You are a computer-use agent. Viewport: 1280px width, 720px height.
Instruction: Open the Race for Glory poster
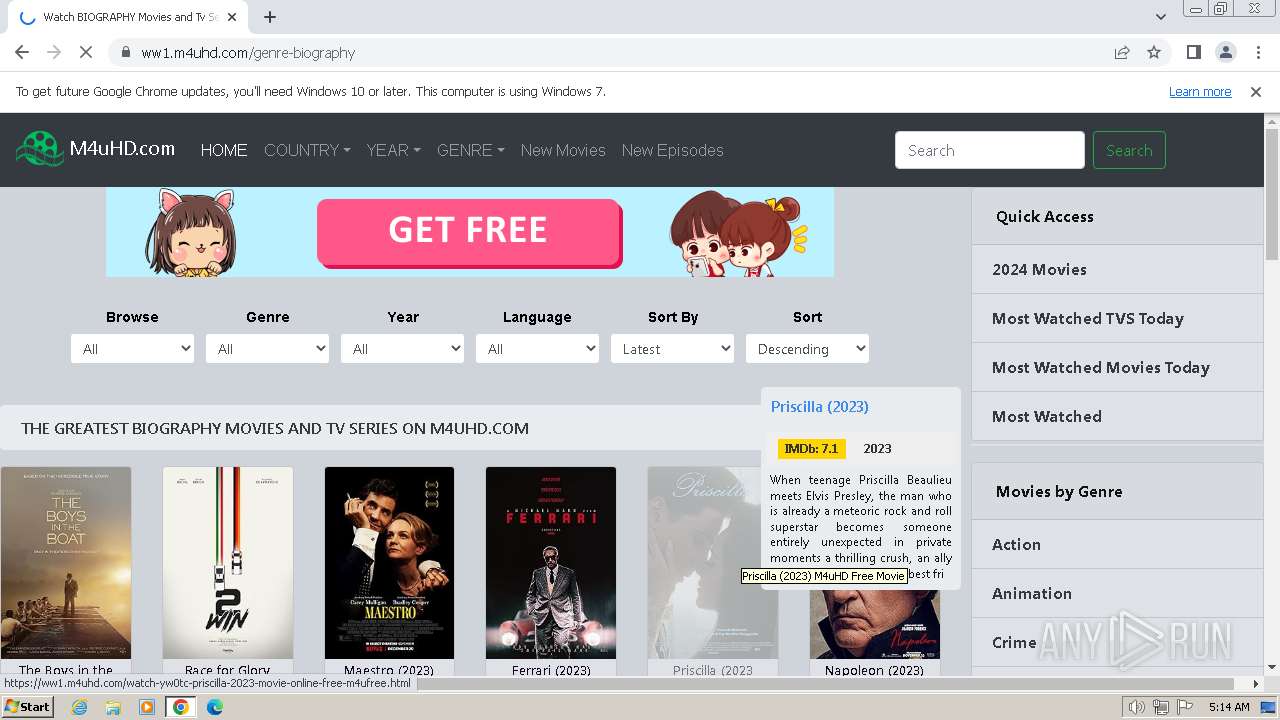[228, 563]
